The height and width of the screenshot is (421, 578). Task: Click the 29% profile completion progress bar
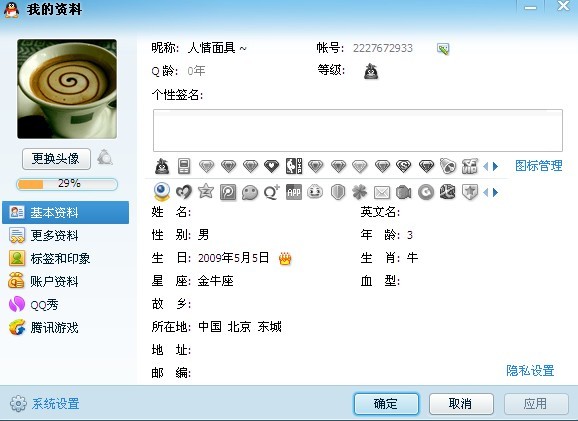pyautogui.click(x=67, y=184)
